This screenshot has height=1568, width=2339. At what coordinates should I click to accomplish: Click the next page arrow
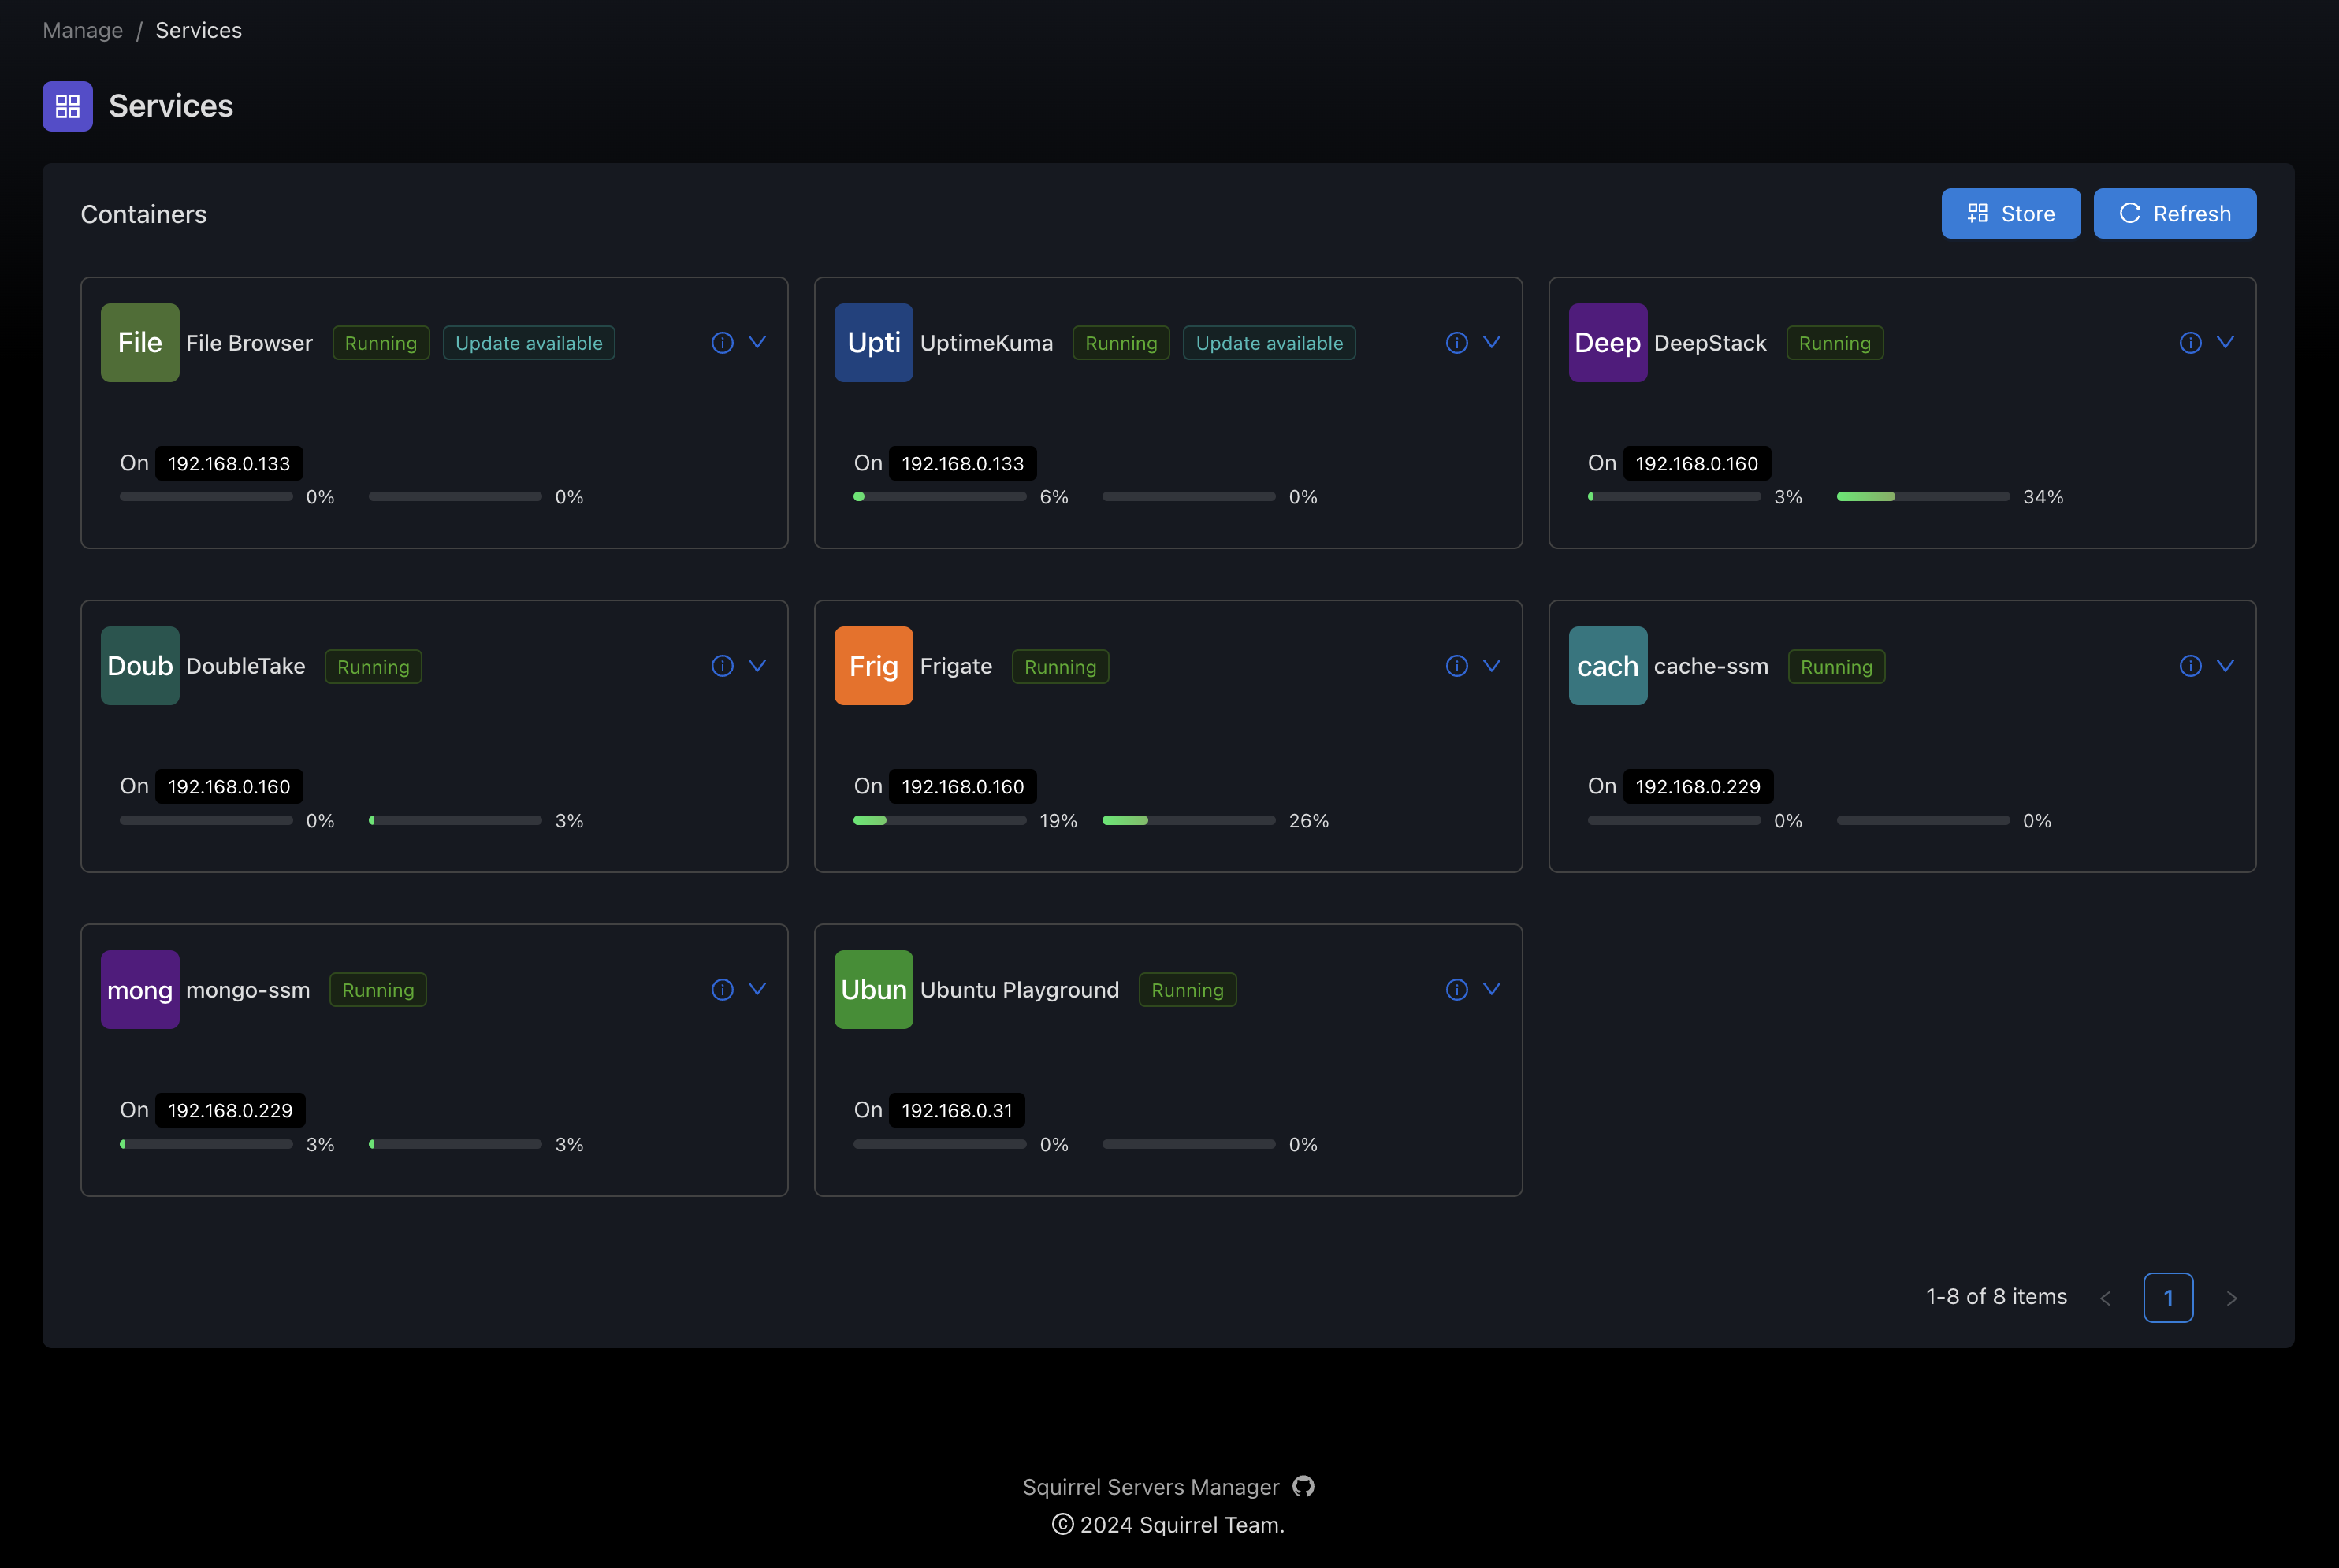[x=2231, y=1298]
